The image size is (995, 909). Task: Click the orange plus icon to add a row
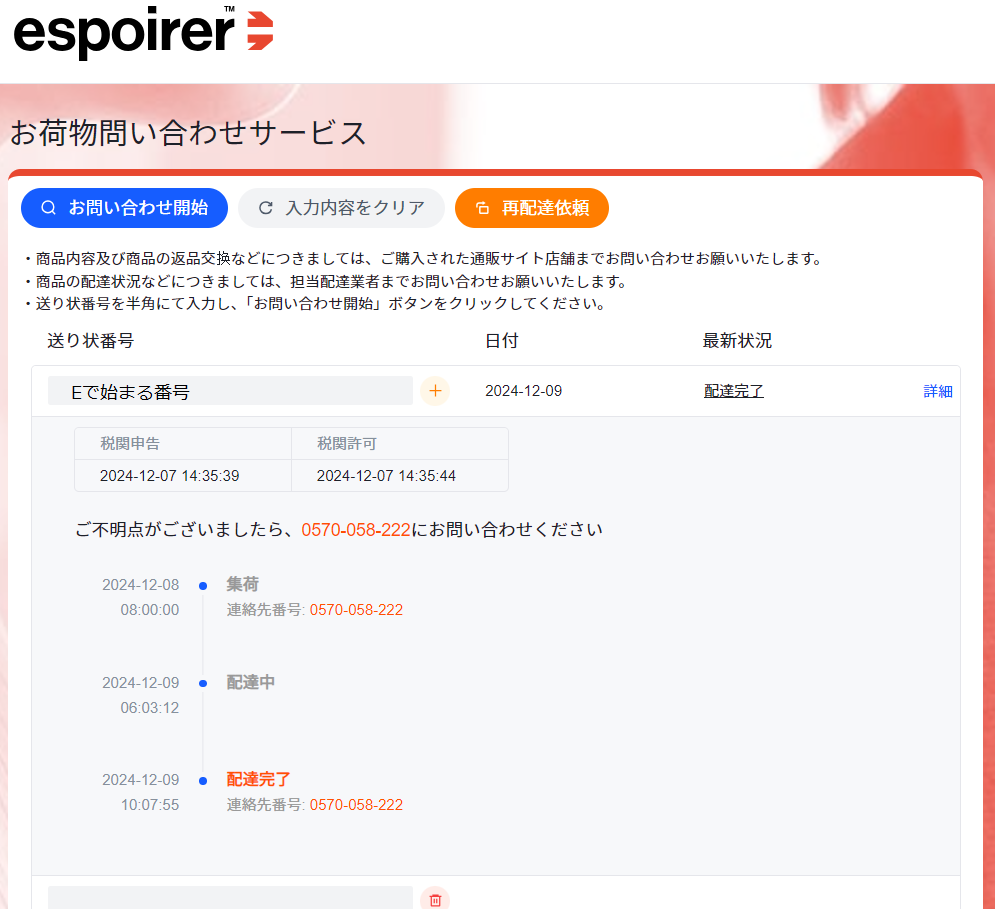pos(435,391)
